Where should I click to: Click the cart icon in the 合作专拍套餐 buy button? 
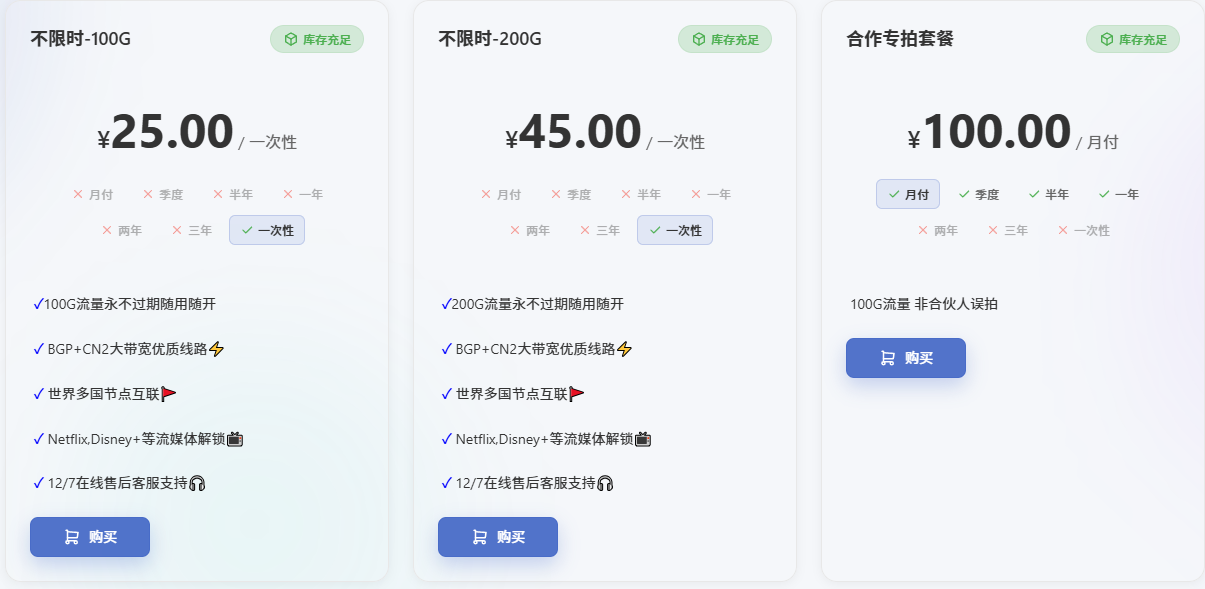[x=888, y=358]
